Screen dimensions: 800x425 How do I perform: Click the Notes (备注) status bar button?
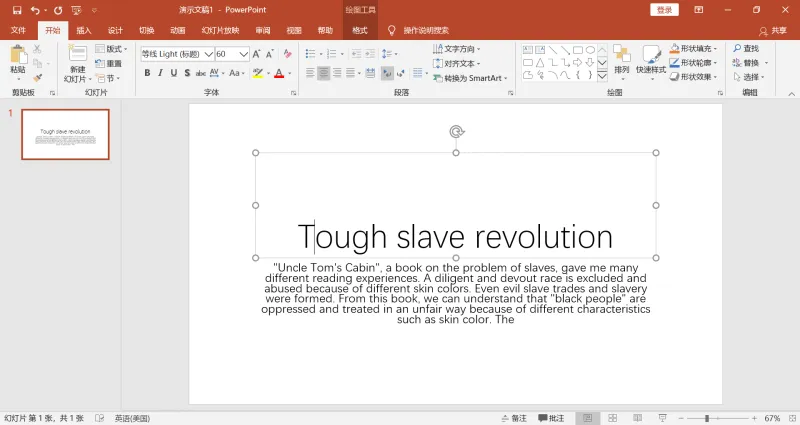point(514,418)
